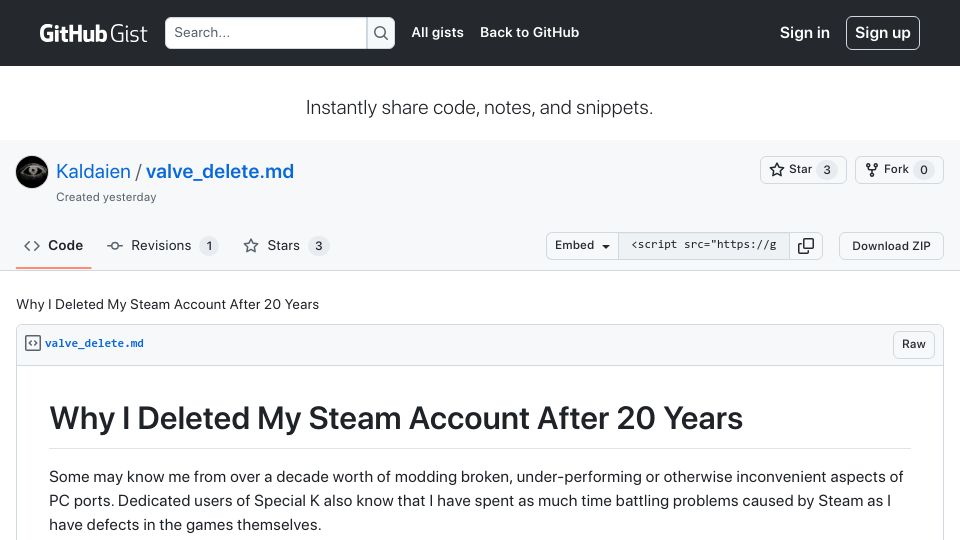Open the valve_delete.md gist title link
Screen dimensions: 960x540
[220, 171]
